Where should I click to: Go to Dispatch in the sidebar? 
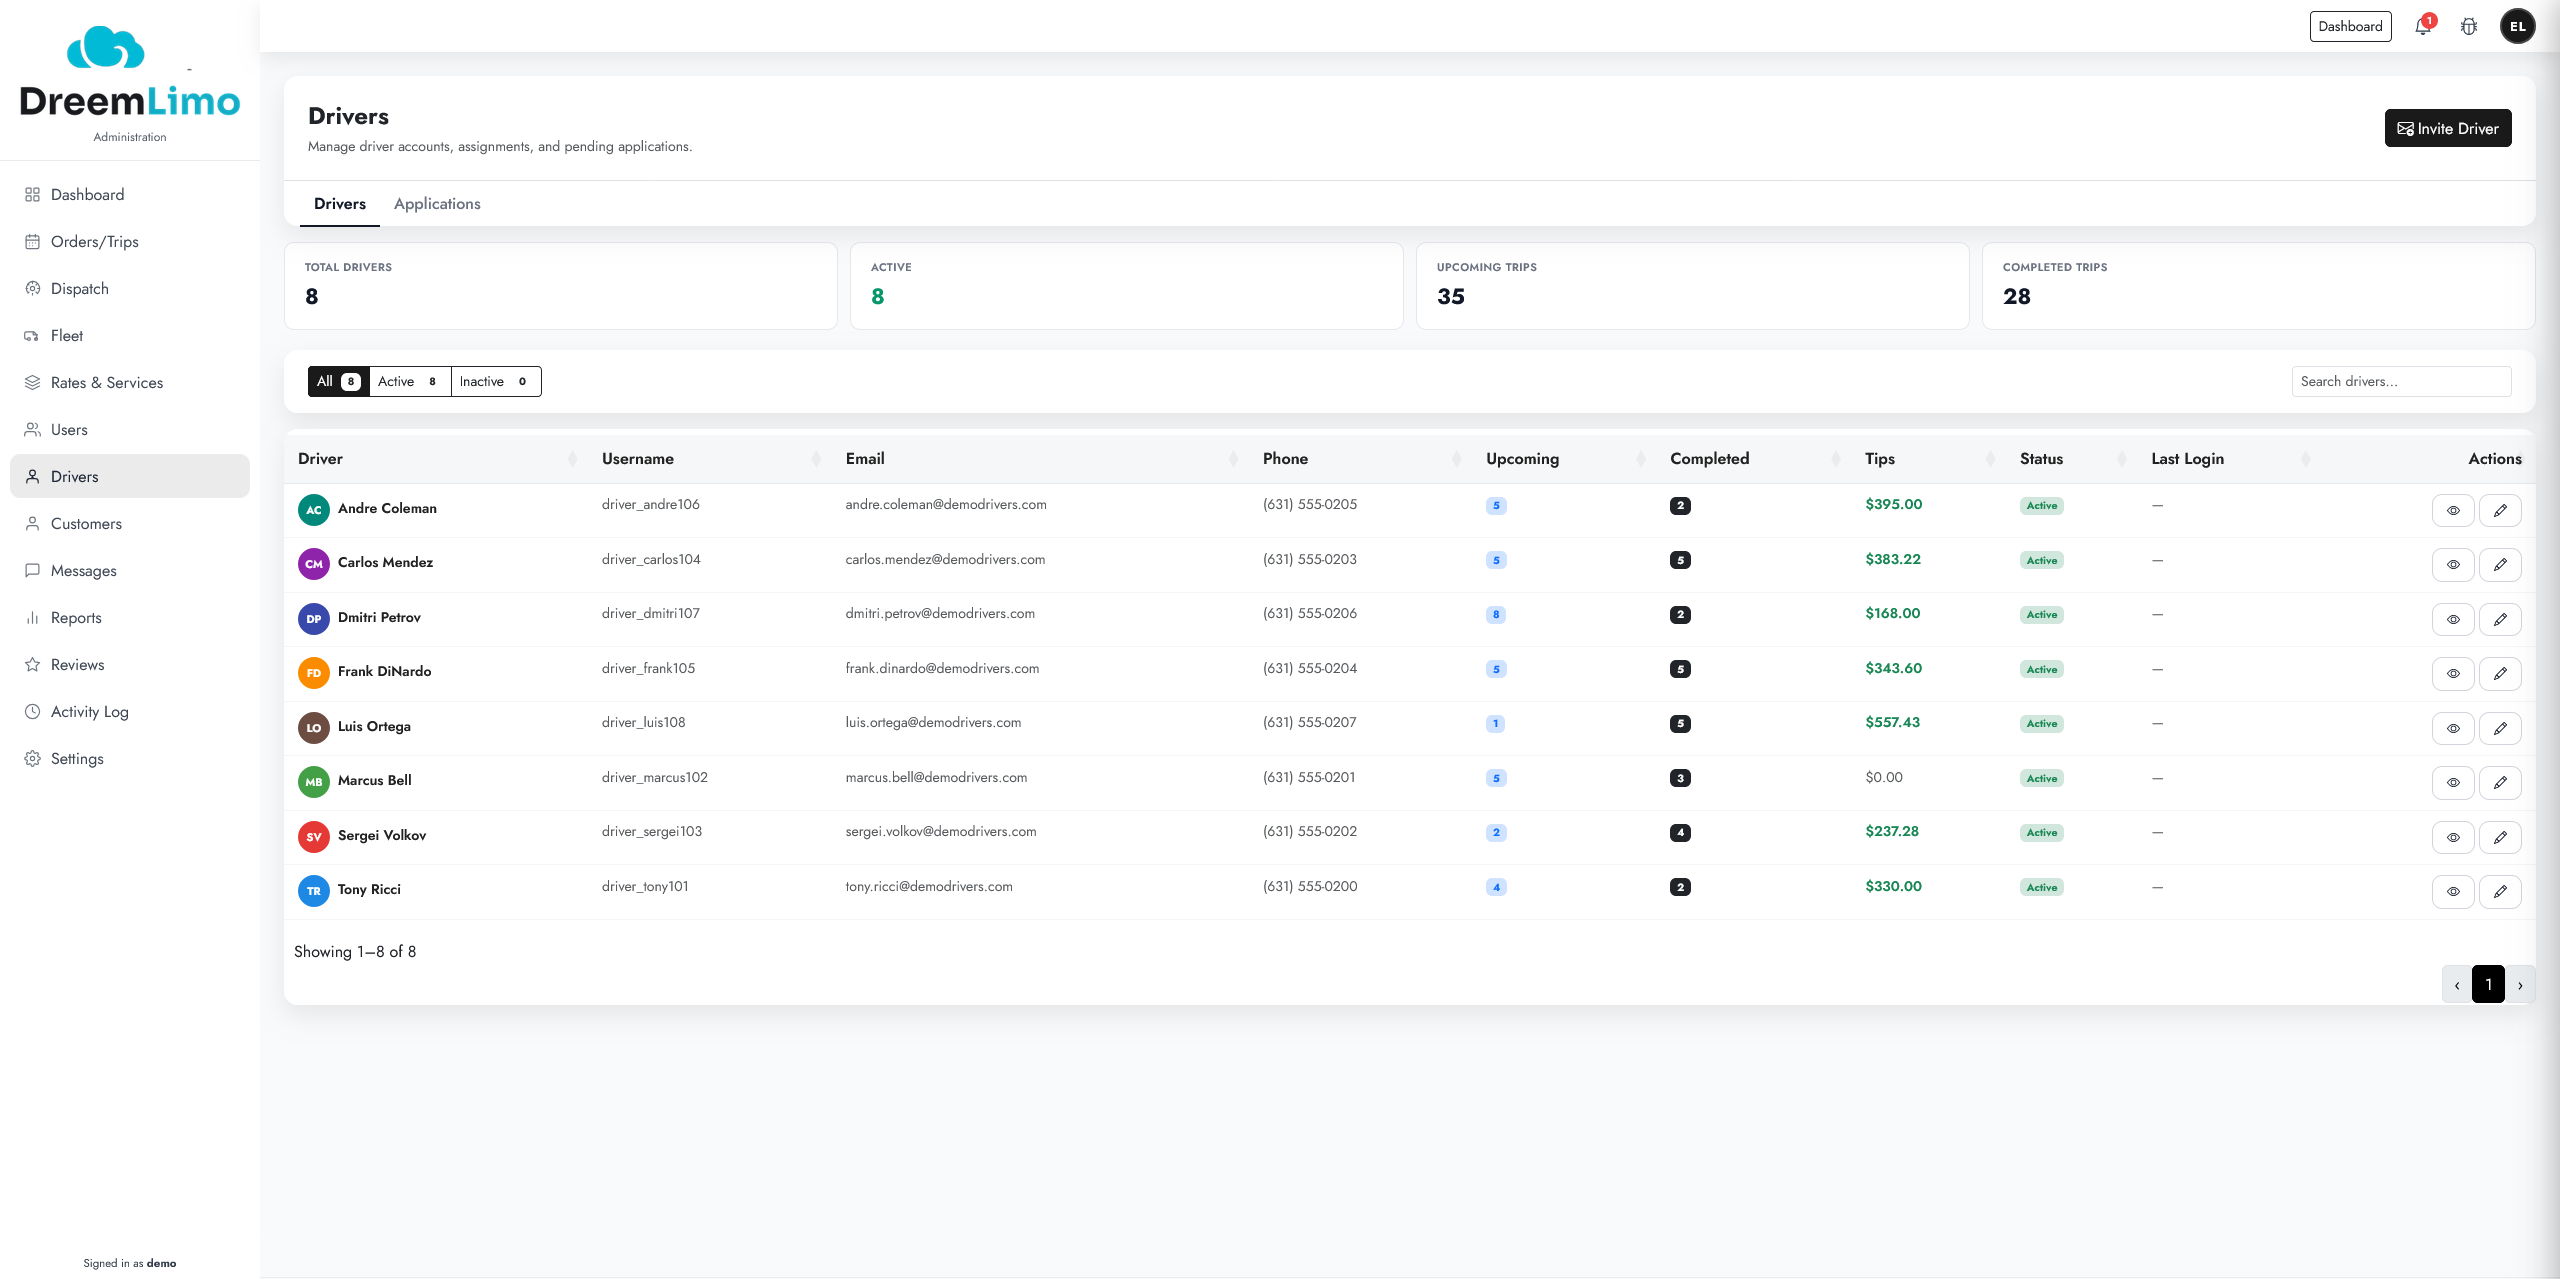[130, 288]
